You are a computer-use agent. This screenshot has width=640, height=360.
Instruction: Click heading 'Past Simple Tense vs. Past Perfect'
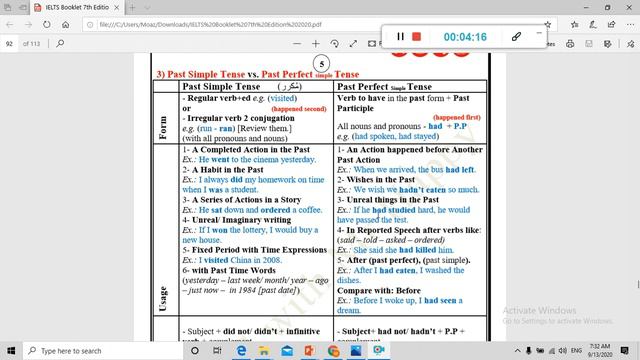tap(258, 74)
